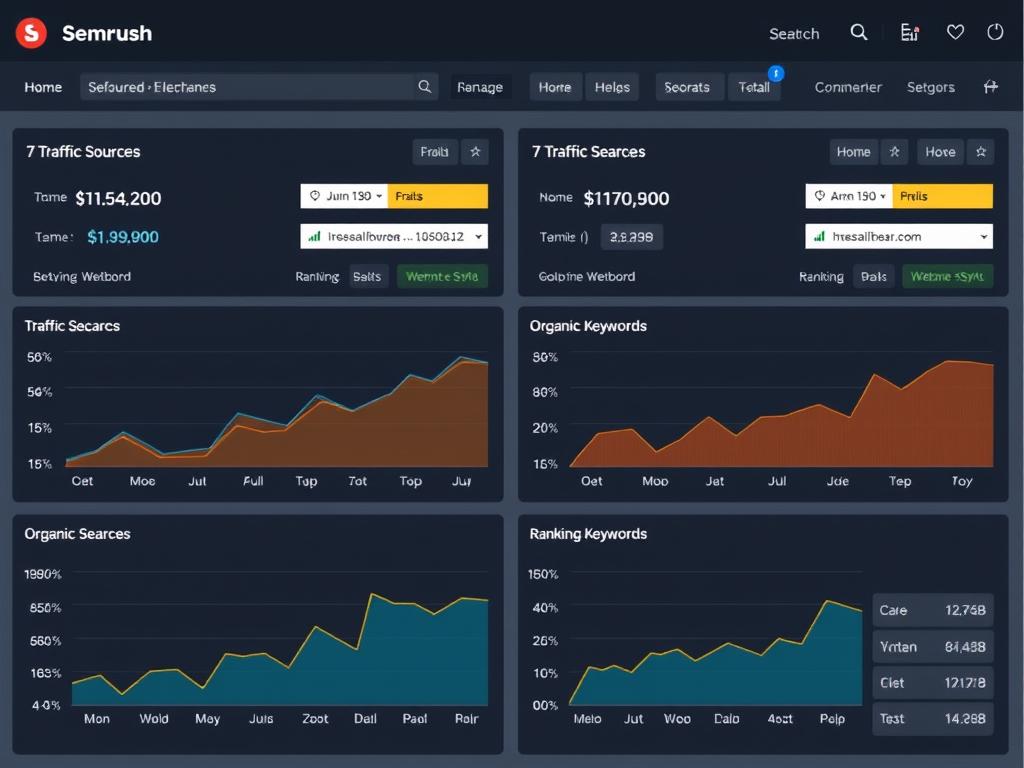This screenshot has height=768, width=1024.
Task: Click the $11.54,200 value
Action: tap(118, 198)
